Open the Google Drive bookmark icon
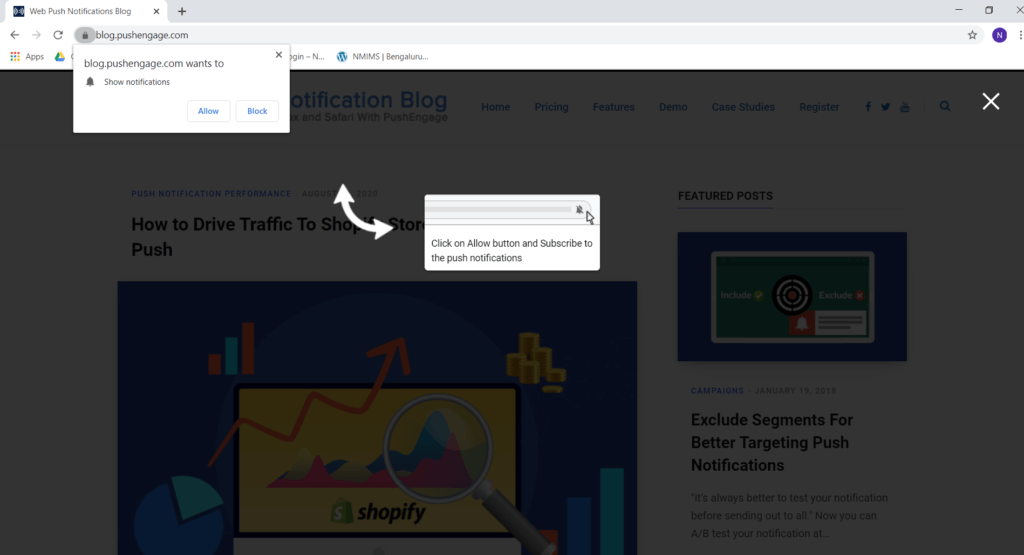Screen dimensions: 1024x555 (59, 57)
